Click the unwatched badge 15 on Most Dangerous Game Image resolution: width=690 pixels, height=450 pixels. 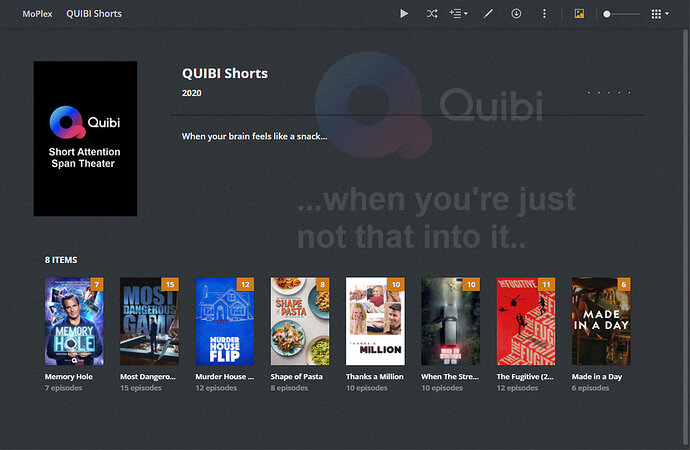click(x=170, y=284)
